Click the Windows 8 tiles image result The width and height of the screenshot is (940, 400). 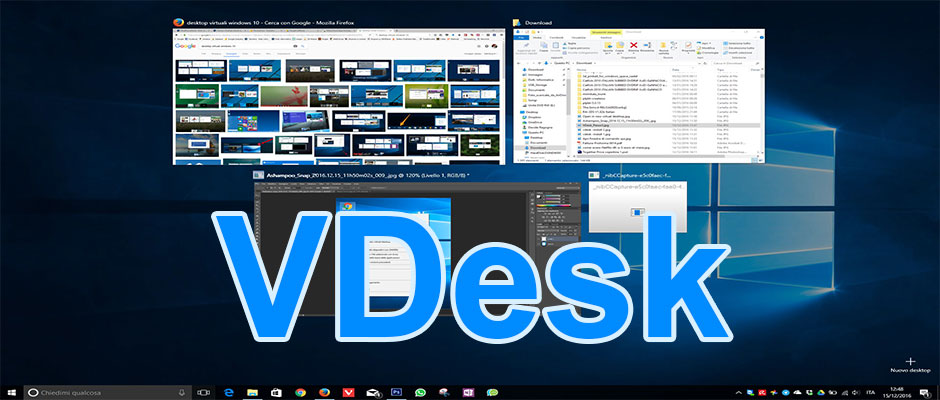(x=254, y=121)
